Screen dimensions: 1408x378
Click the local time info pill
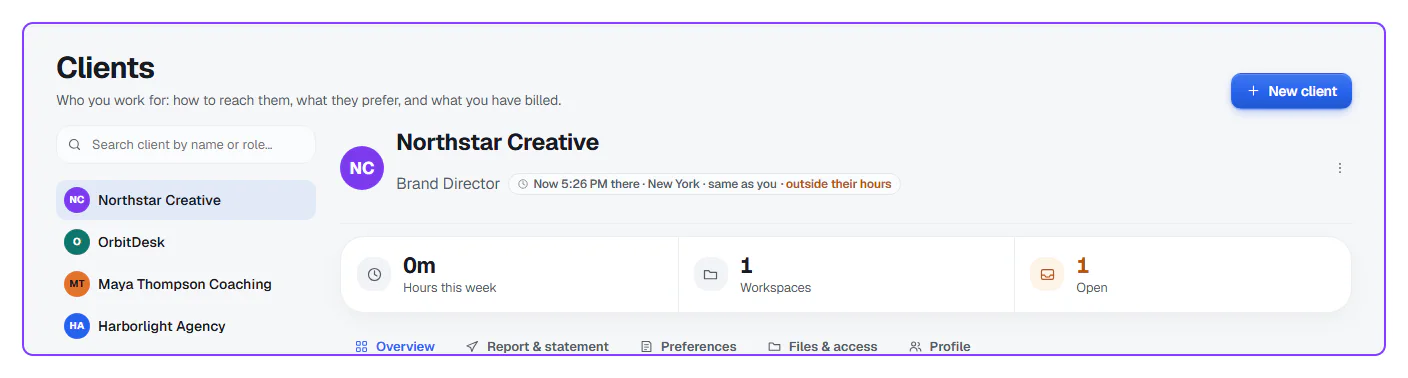(x=704, y=184)
